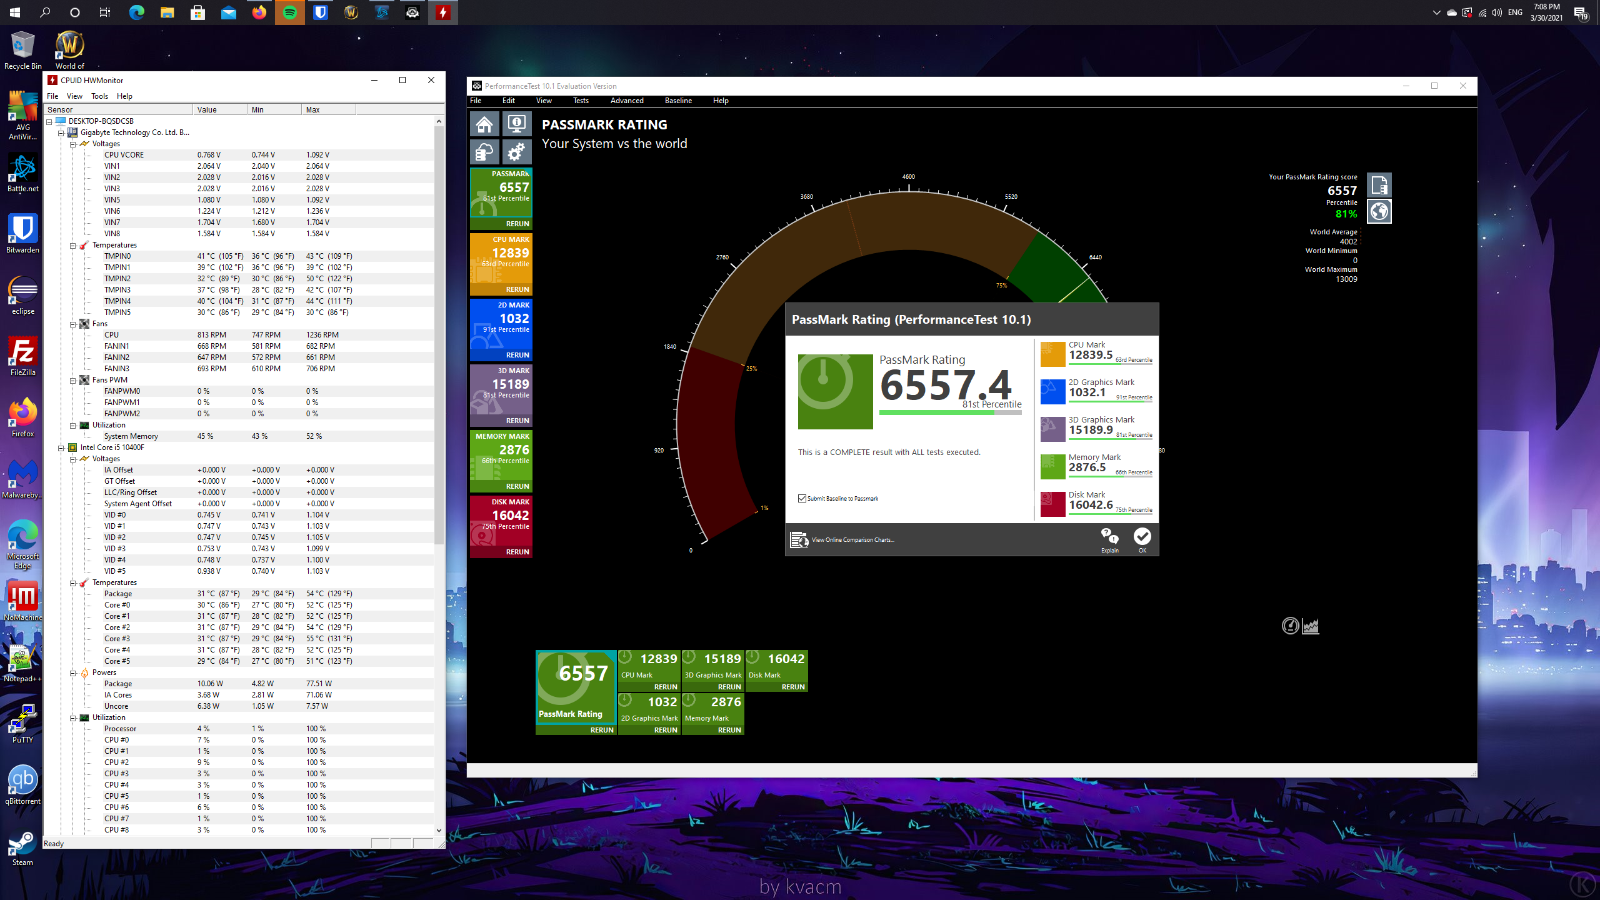Collapse the Gigabyte Technology node in HWMonitor
The image size is (1600, 900).
pyautogui.click(x=61, y=132)
